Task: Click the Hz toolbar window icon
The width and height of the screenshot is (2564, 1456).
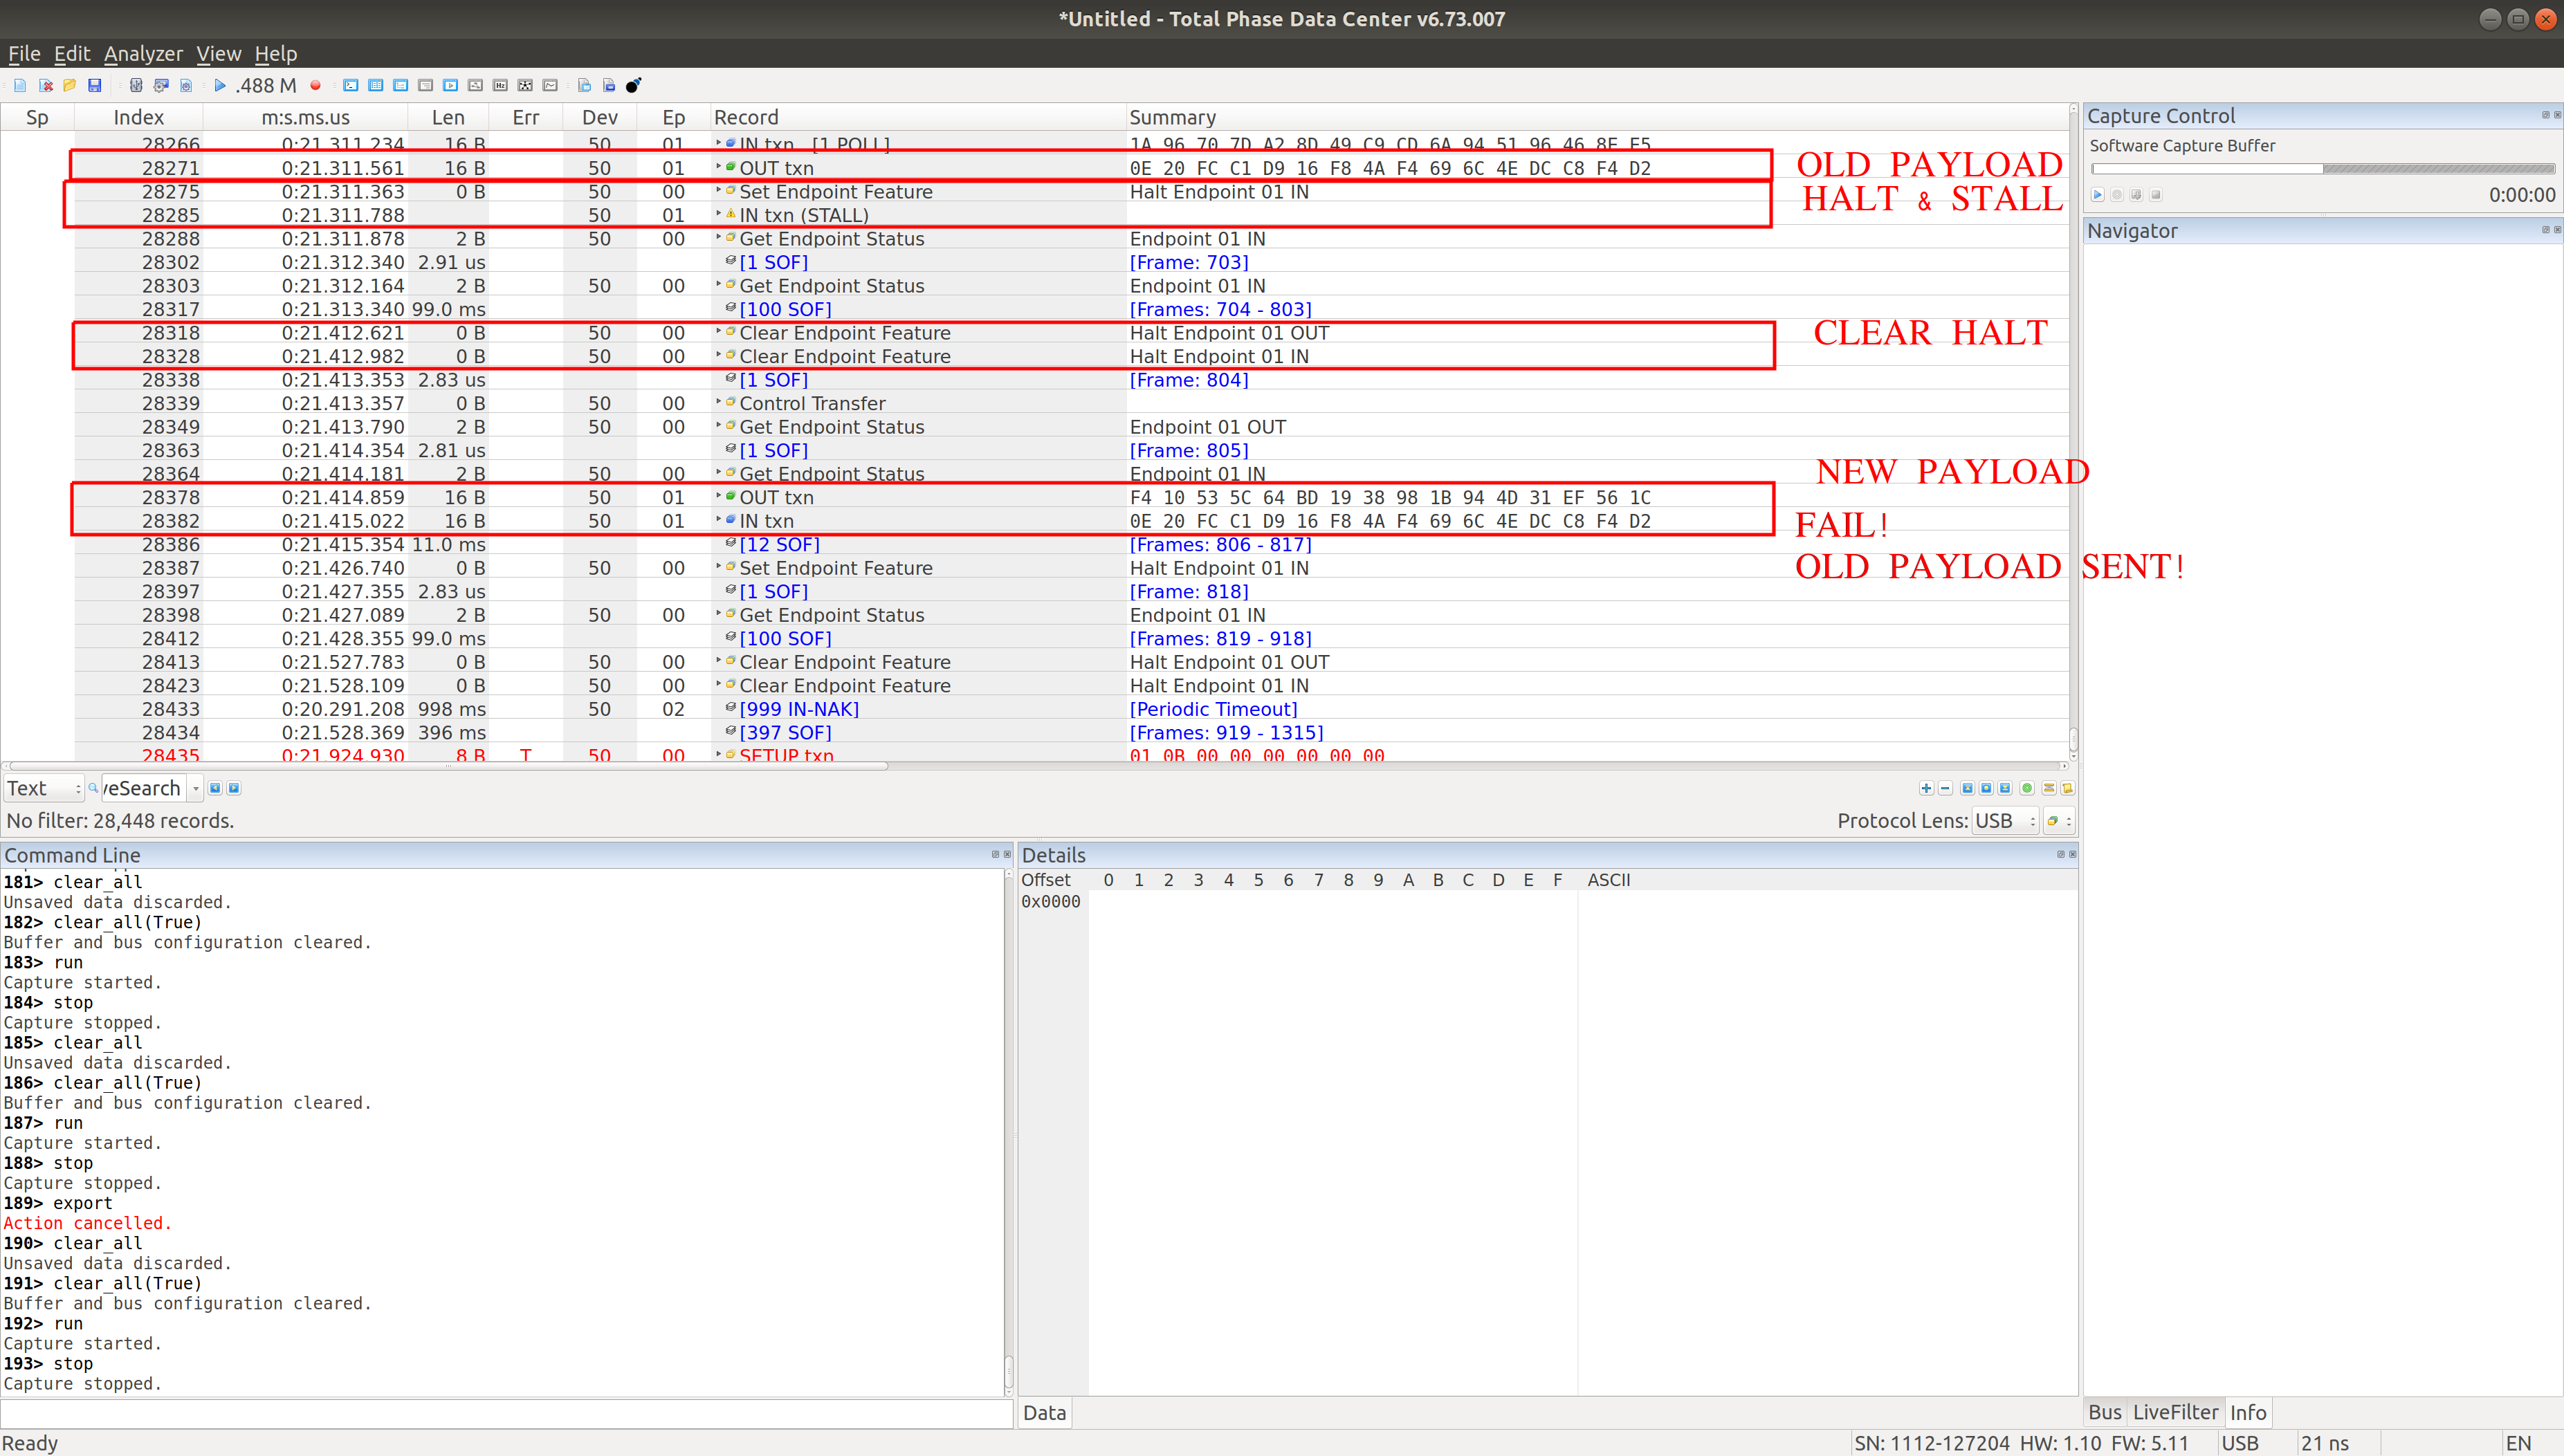Action: [x=500, y=85]
